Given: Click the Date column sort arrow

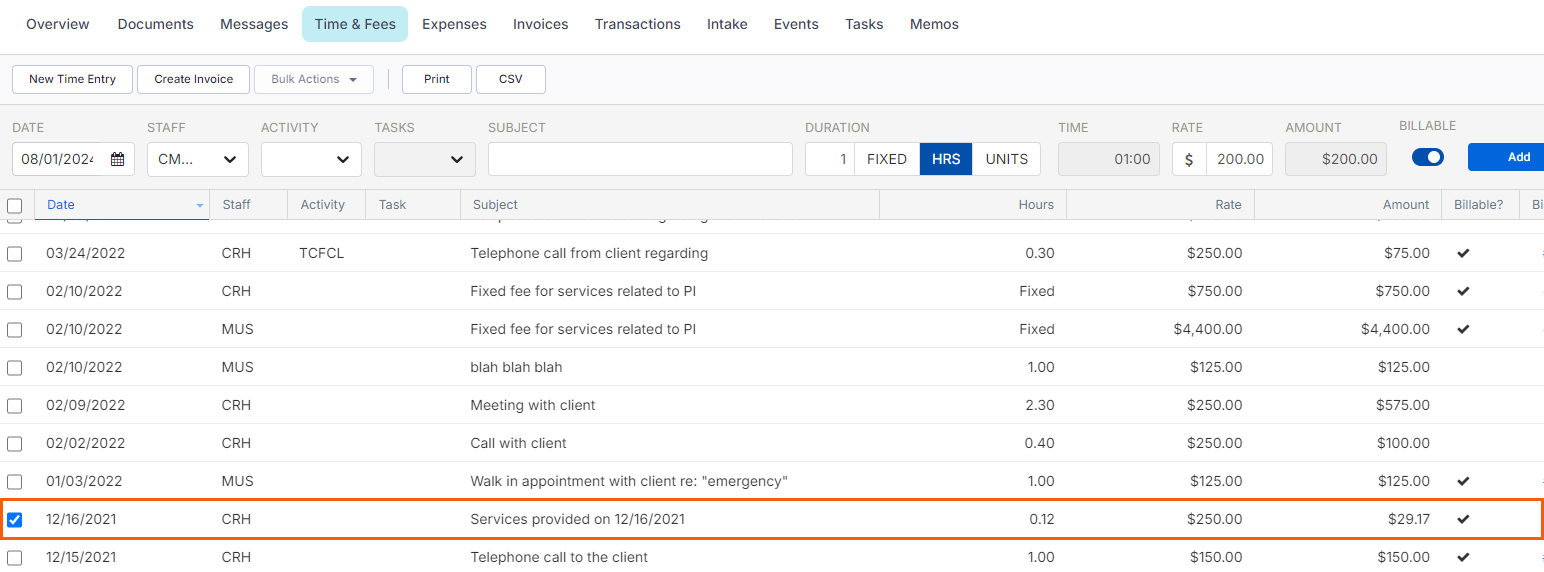Looking at the screenshot, I should (200, 205).
